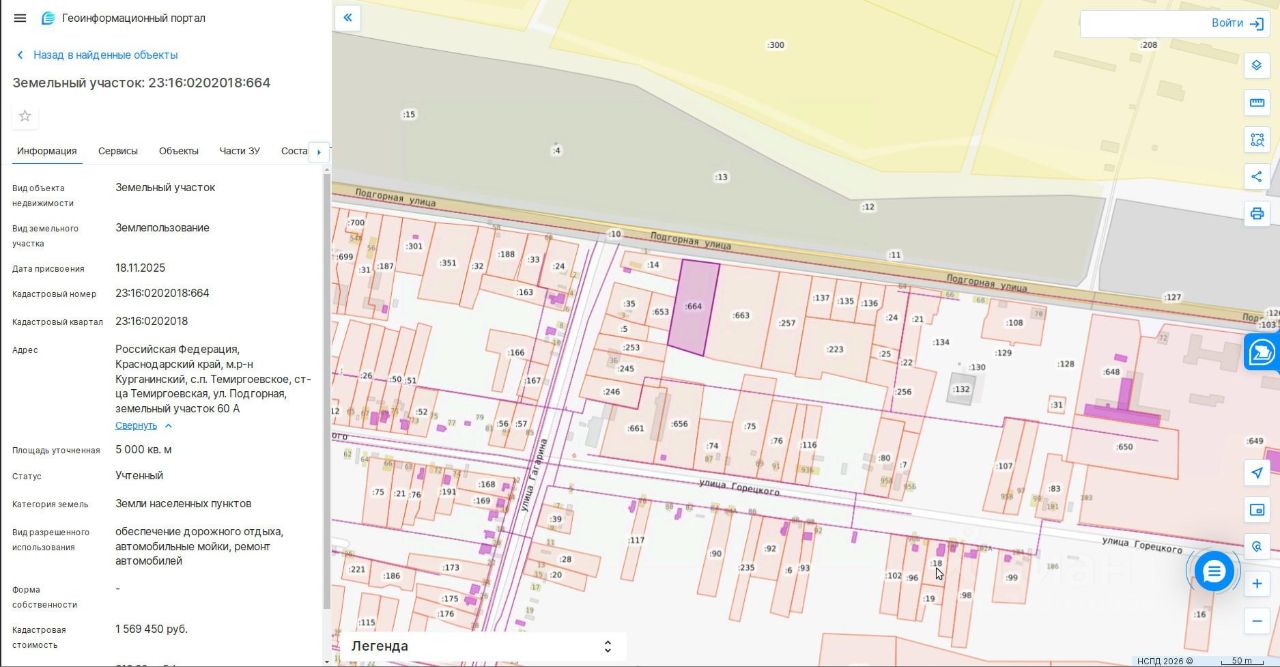The width and height of the screenshot is (1280, 667).
Task: Zoom in the map with plus
Action: [1257, 584]
